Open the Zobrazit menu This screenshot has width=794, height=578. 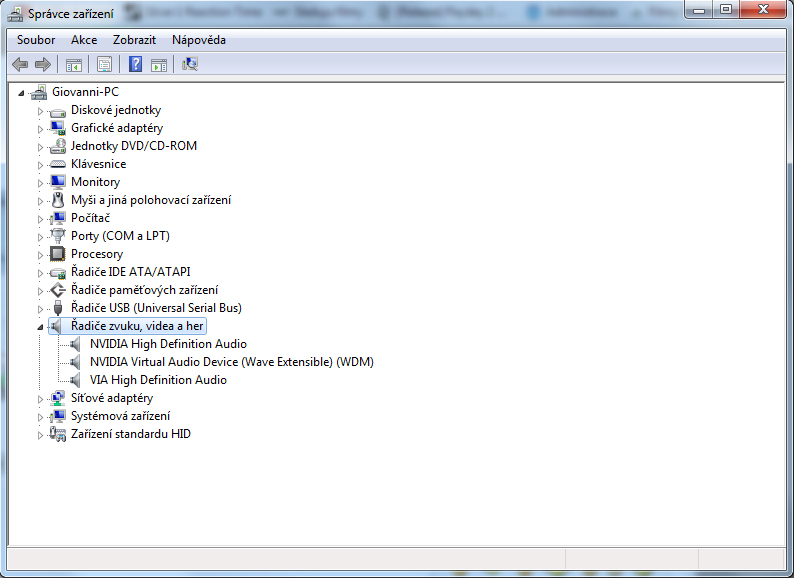pos(134,40)
